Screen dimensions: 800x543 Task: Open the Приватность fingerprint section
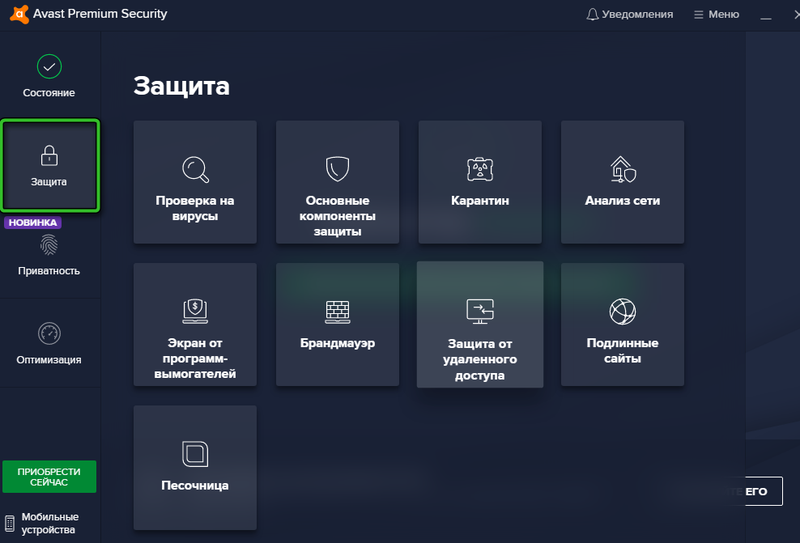49,255
